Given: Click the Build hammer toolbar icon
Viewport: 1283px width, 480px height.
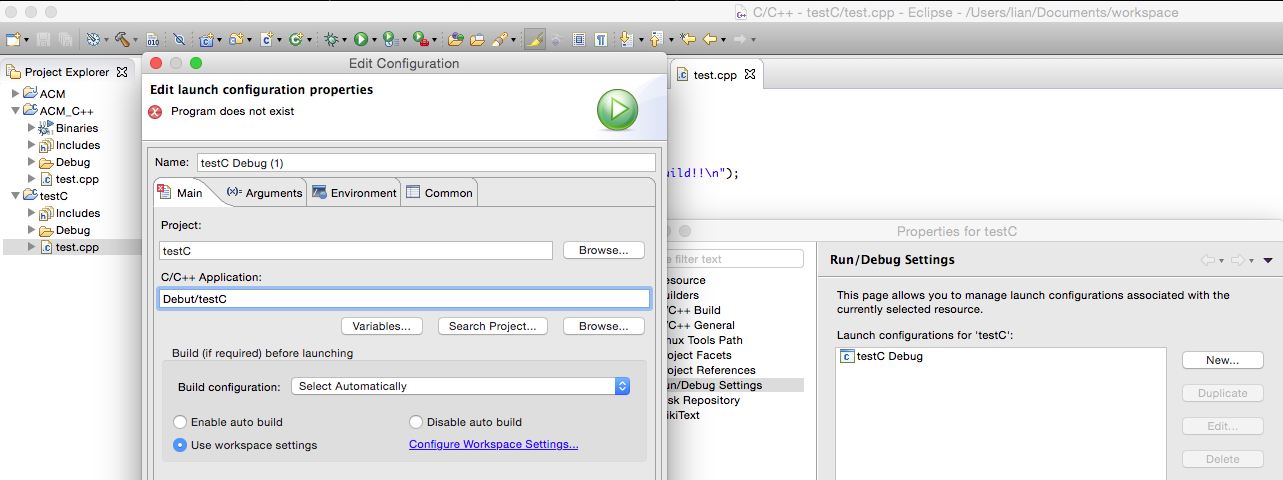Looking at the screenshot, I should [x=122, y=39].
